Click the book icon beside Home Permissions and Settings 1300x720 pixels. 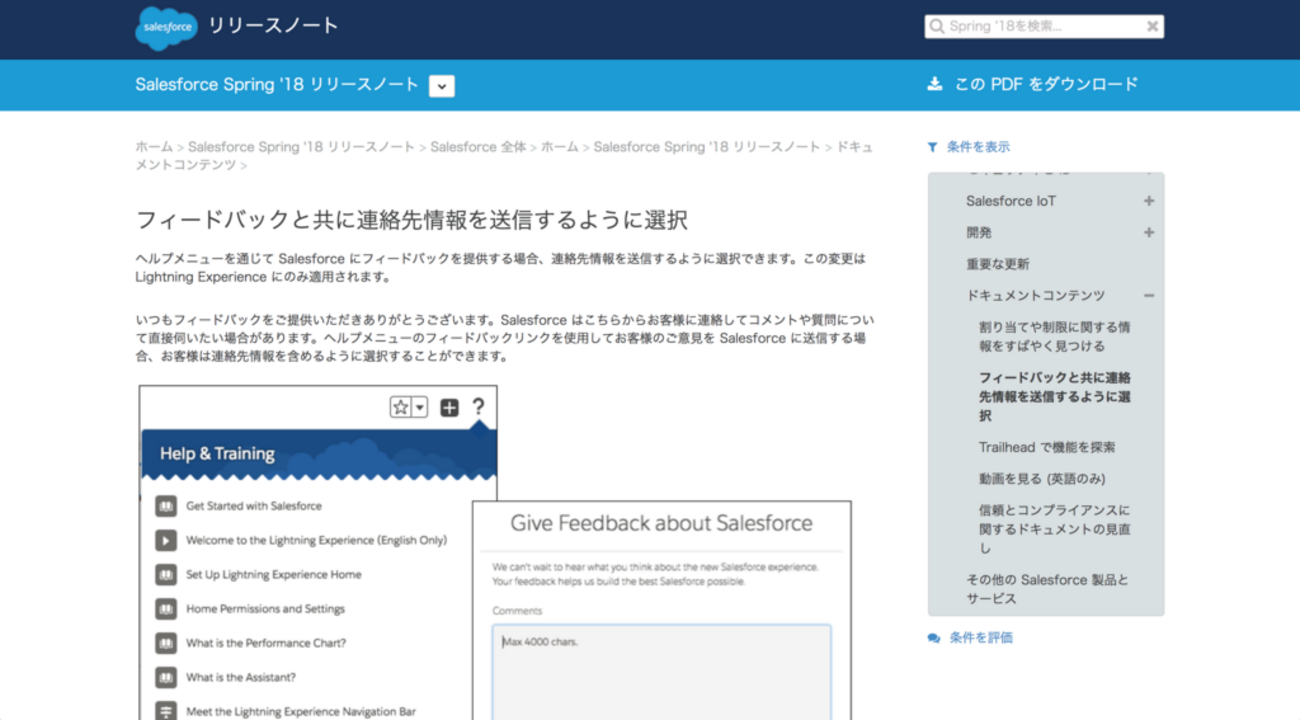click(166, 609)
